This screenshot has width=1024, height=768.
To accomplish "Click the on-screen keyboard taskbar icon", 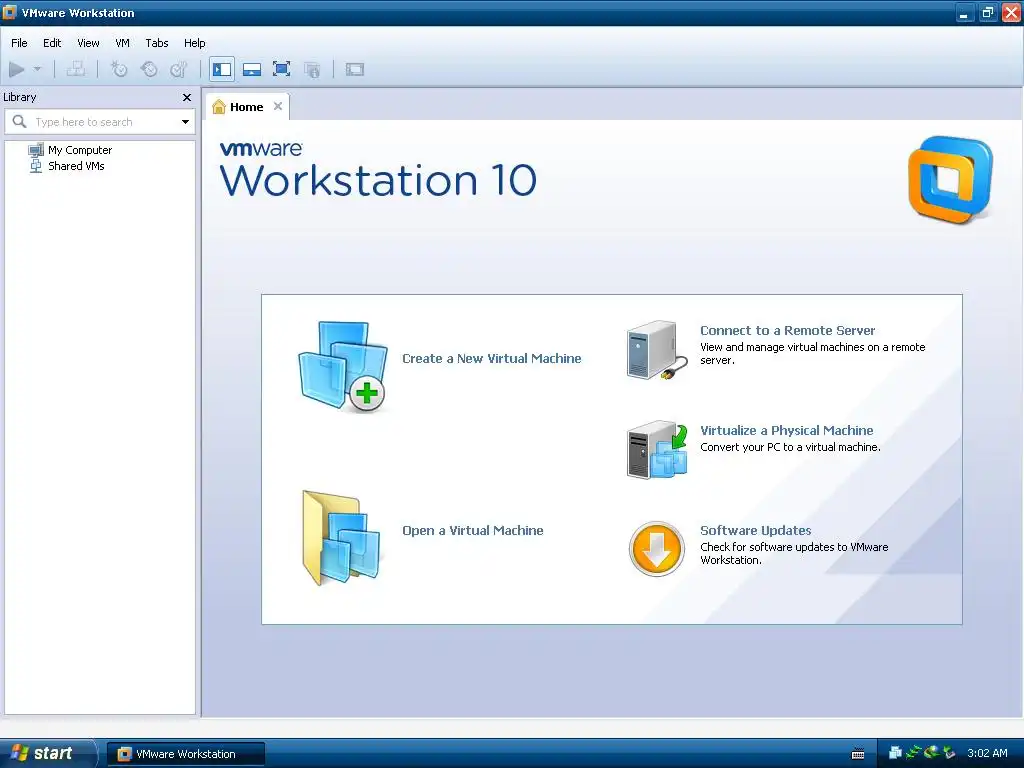I will tap(858, 754).
